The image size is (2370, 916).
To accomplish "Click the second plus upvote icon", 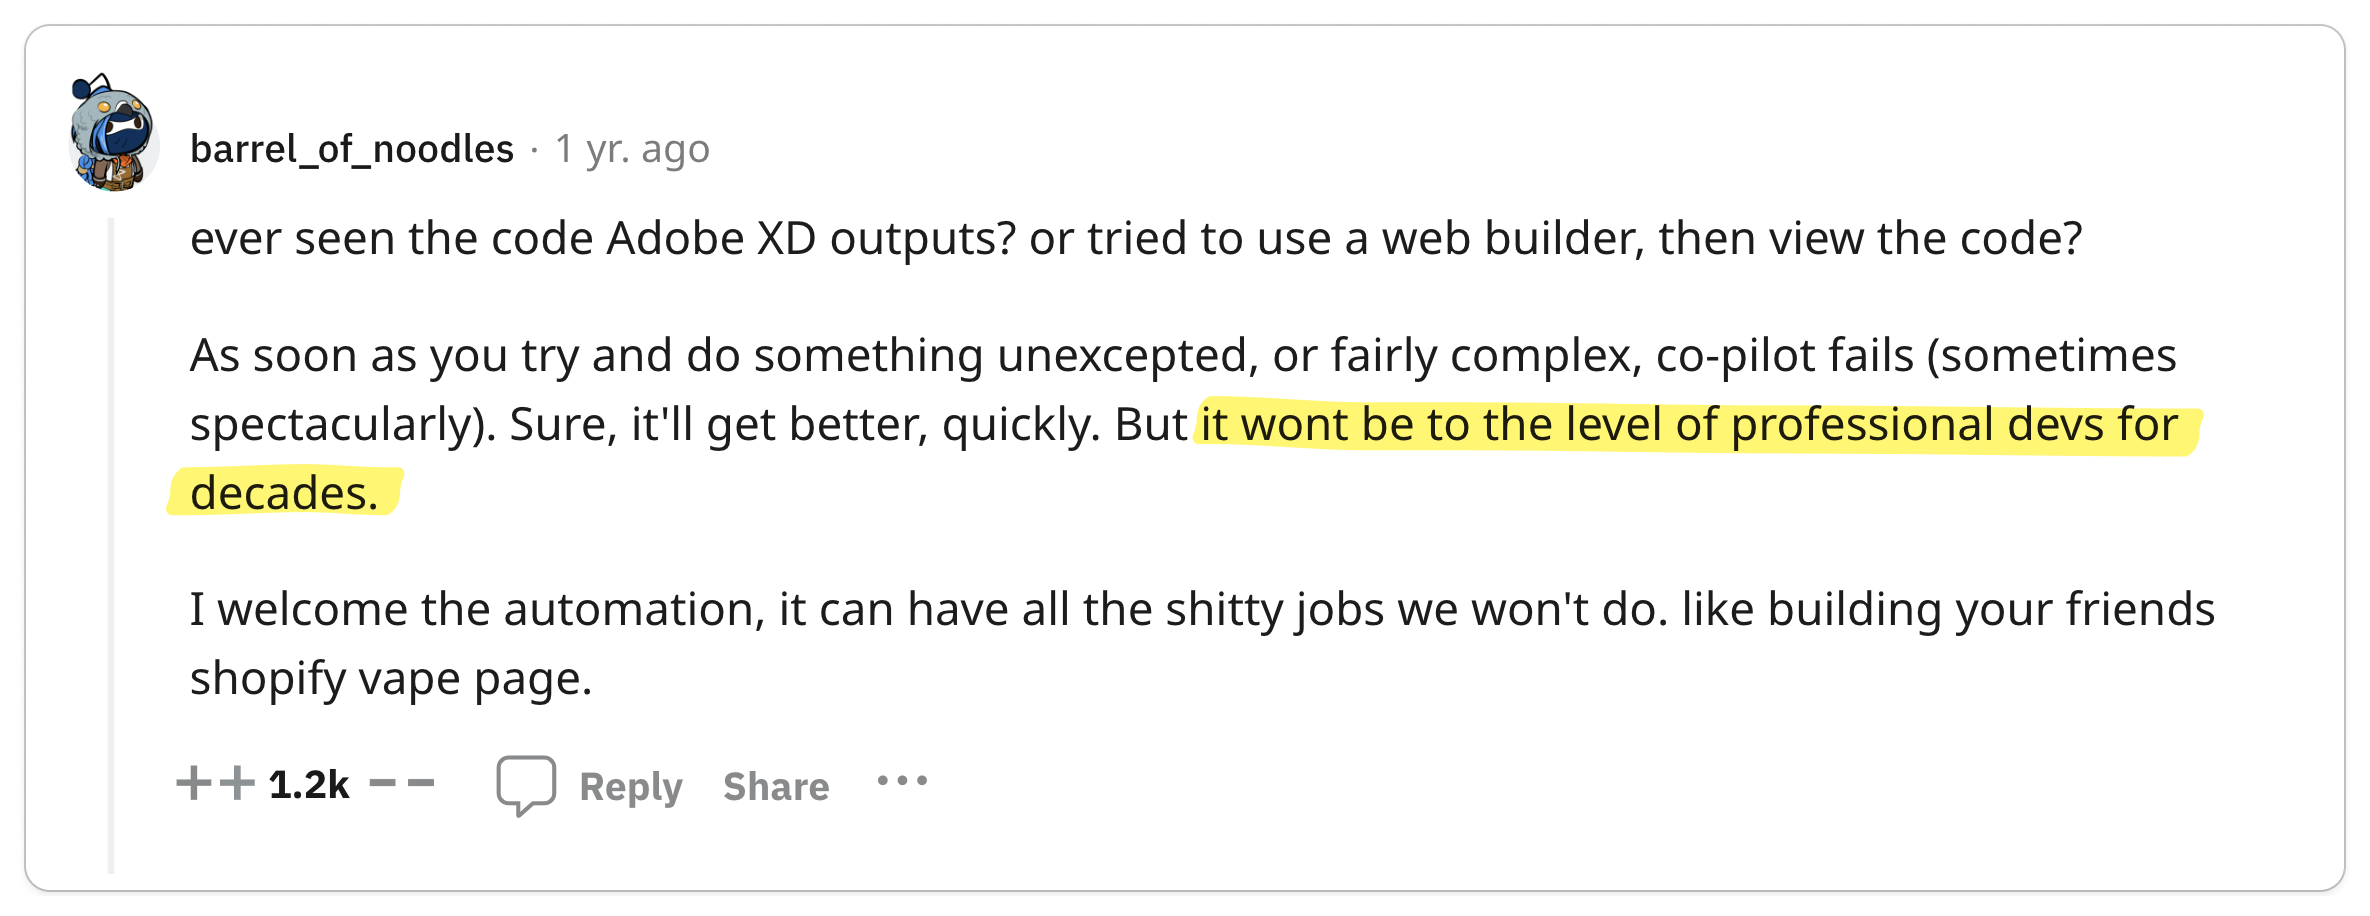I will click(x=237, y=783).
